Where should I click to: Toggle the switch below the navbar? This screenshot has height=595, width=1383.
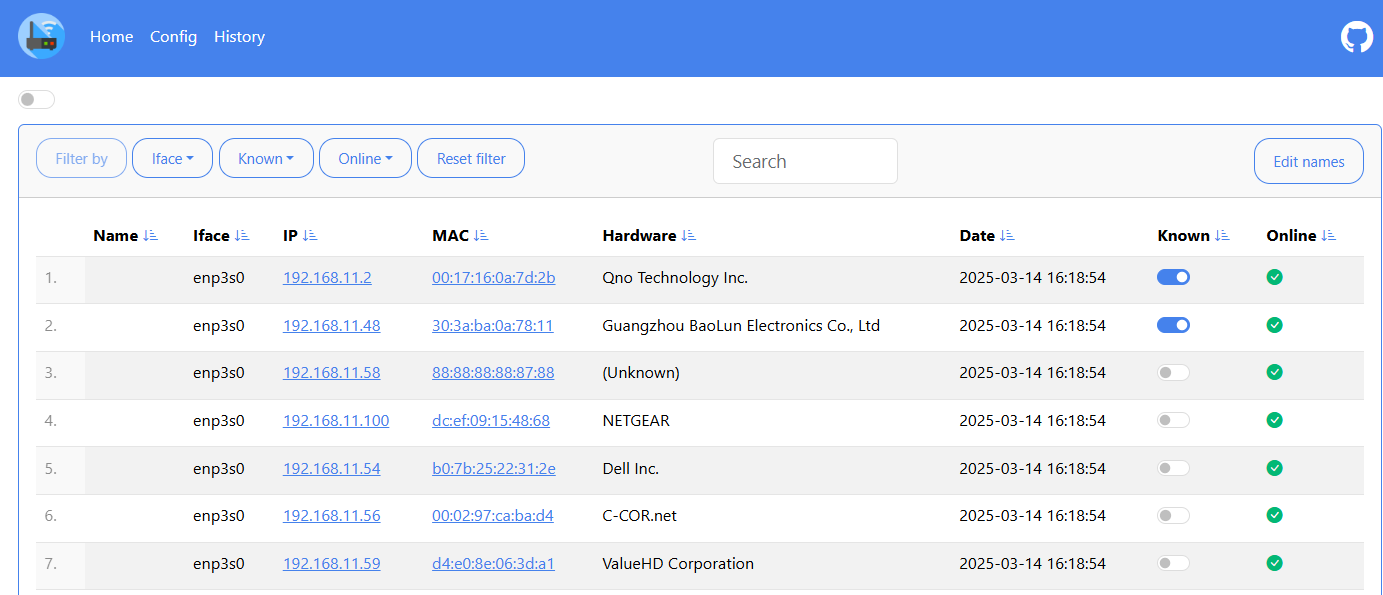(36, 99)
